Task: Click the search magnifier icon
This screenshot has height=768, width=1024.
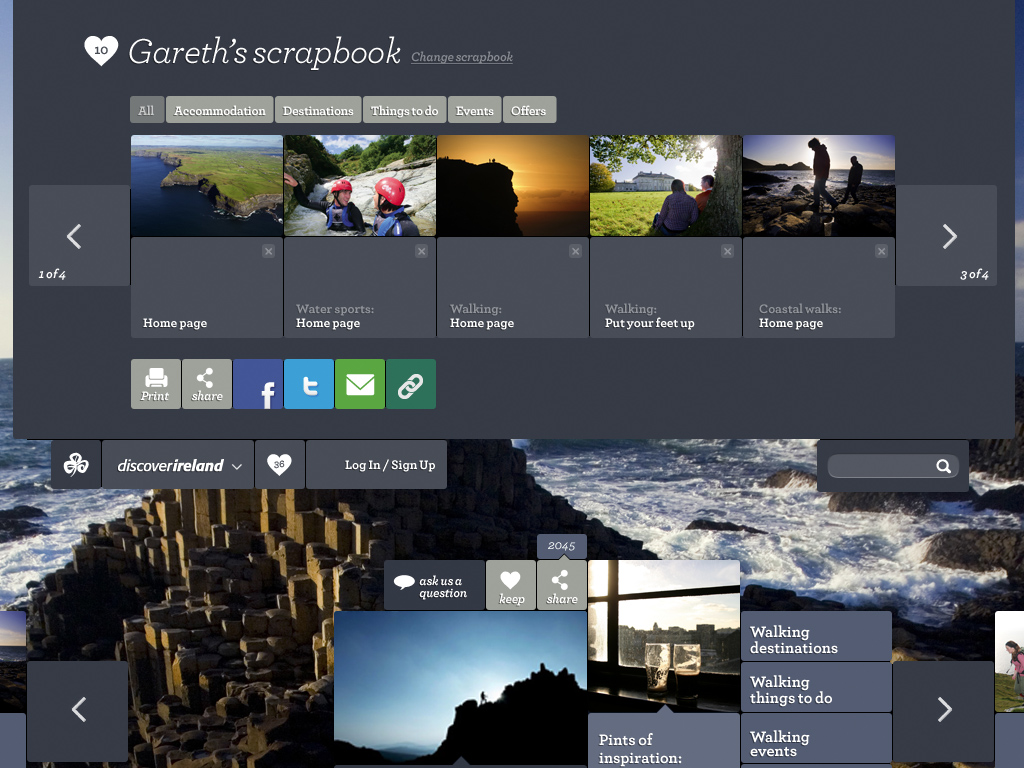Action: 943,466
